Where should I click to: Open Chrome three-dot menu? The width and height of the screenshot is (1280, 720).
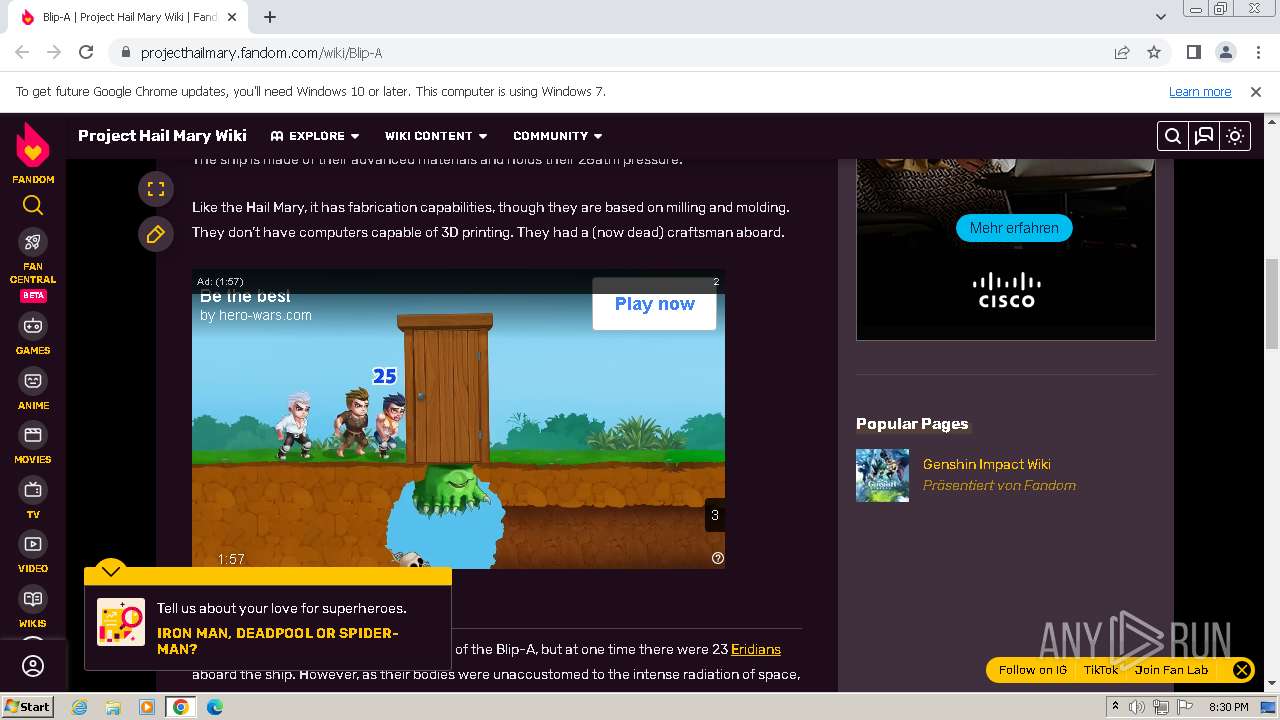(1257, 52)
